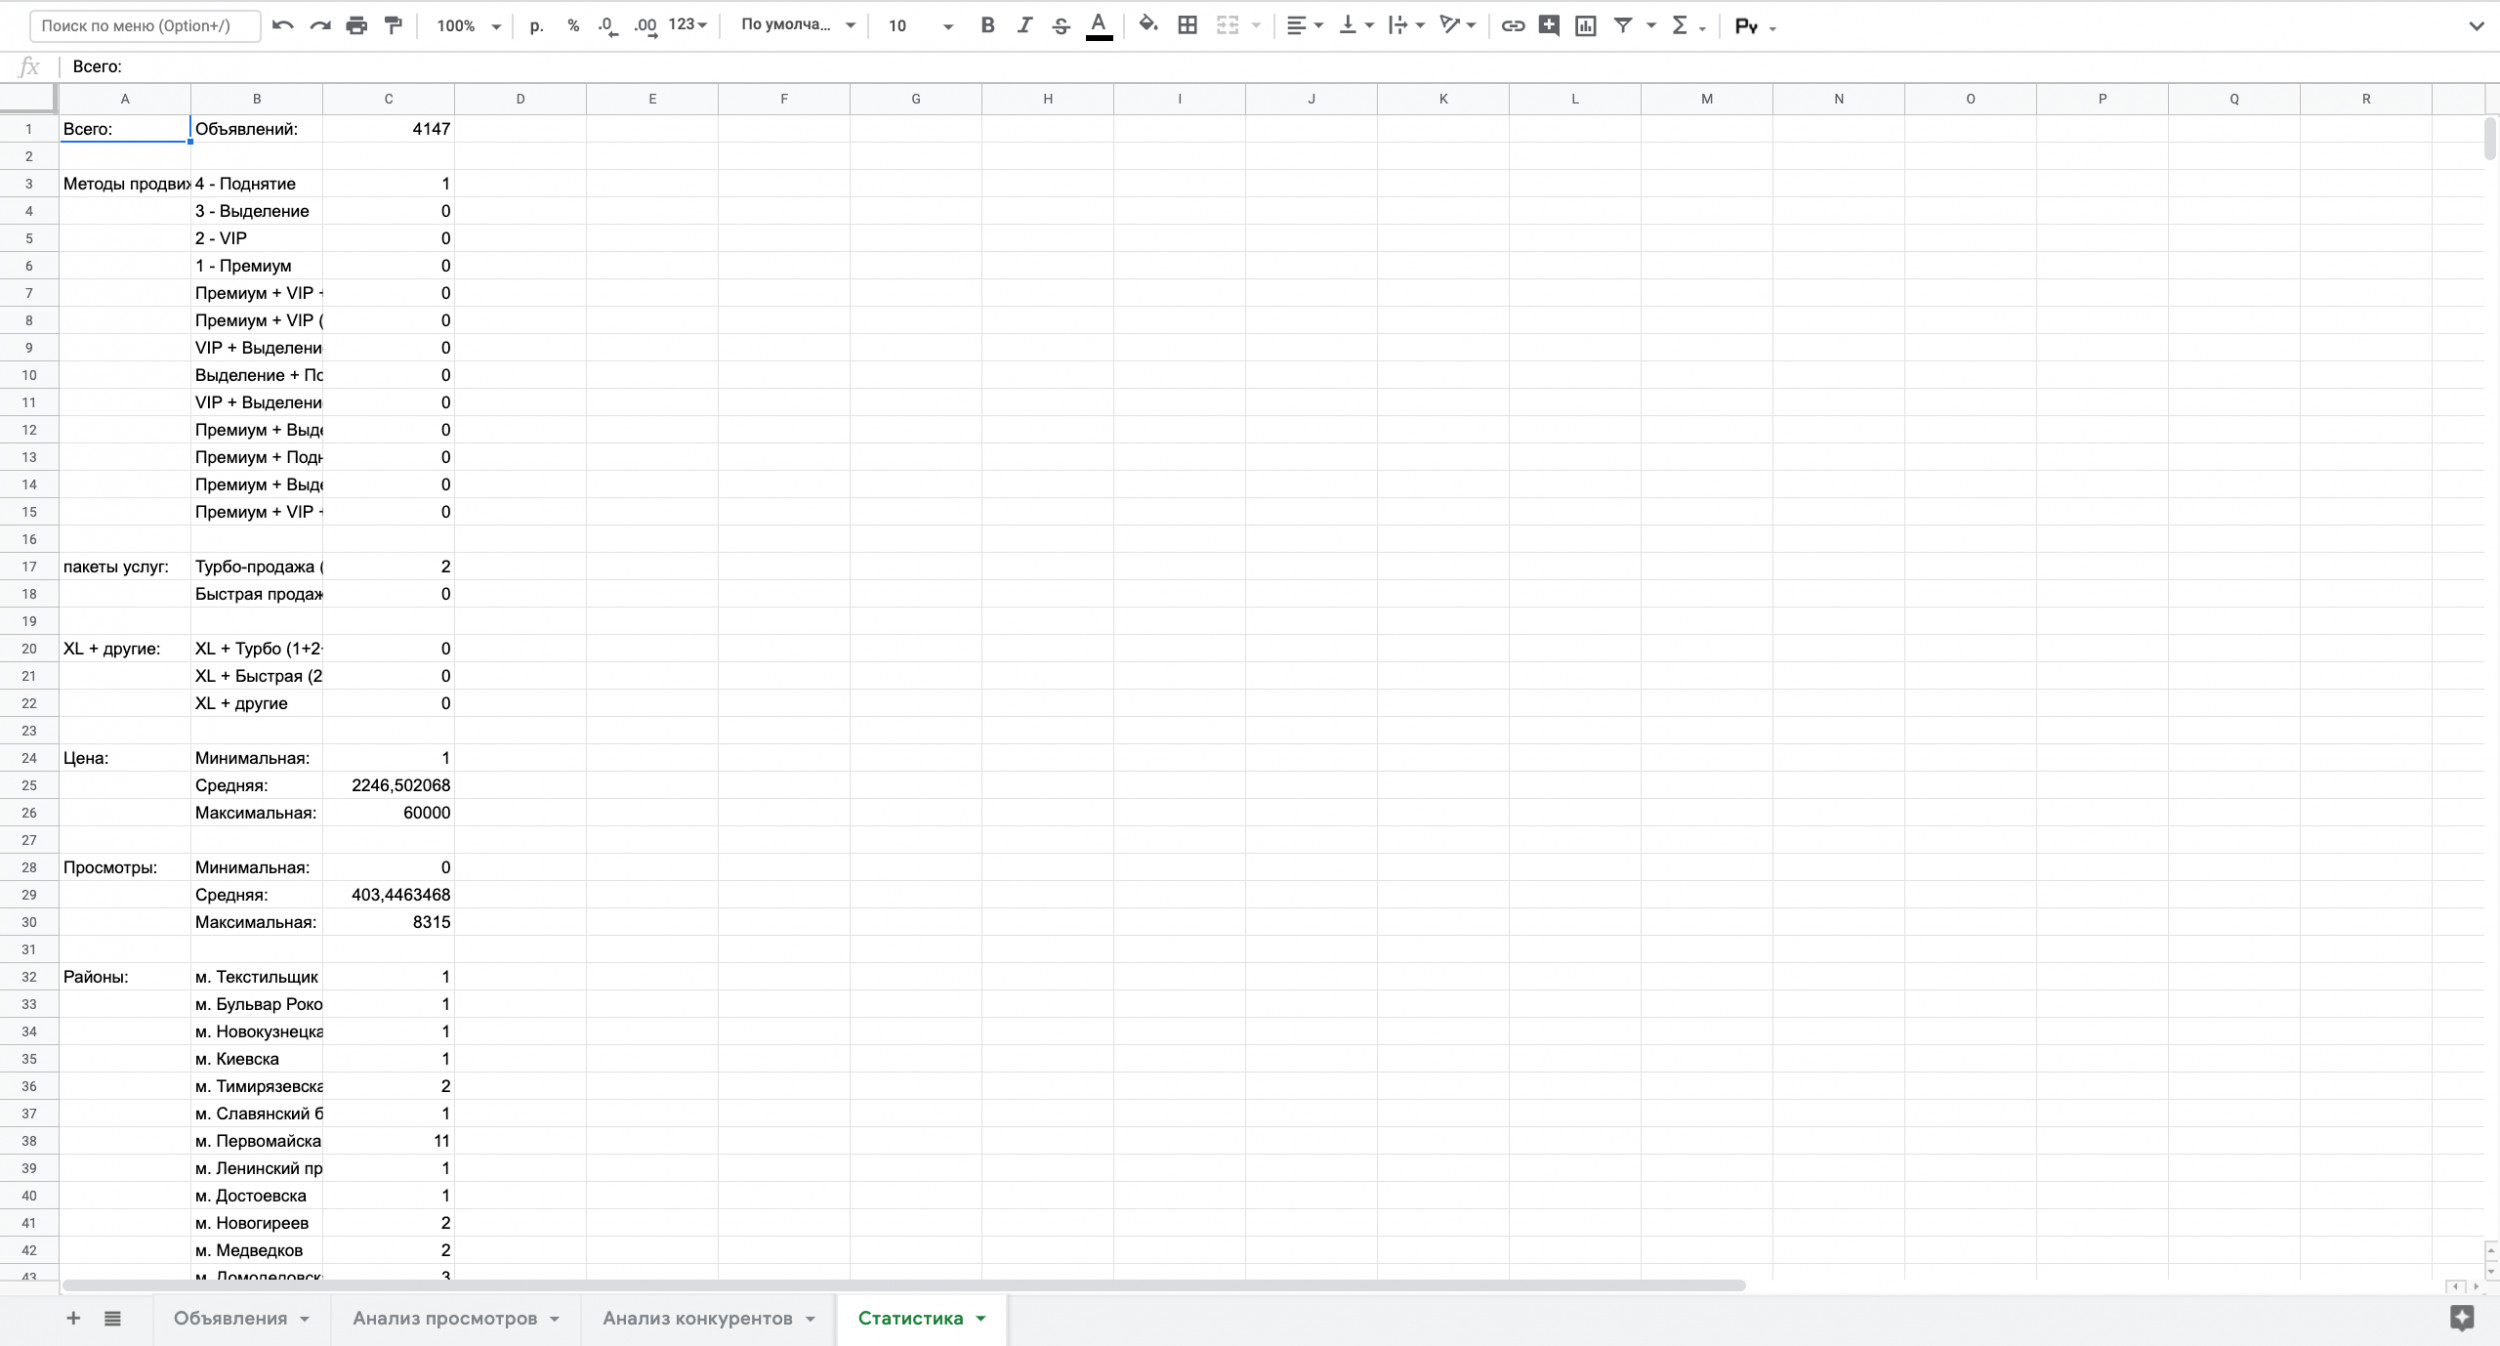Open the font size 10 dropdown

click(x=920, y=26)
